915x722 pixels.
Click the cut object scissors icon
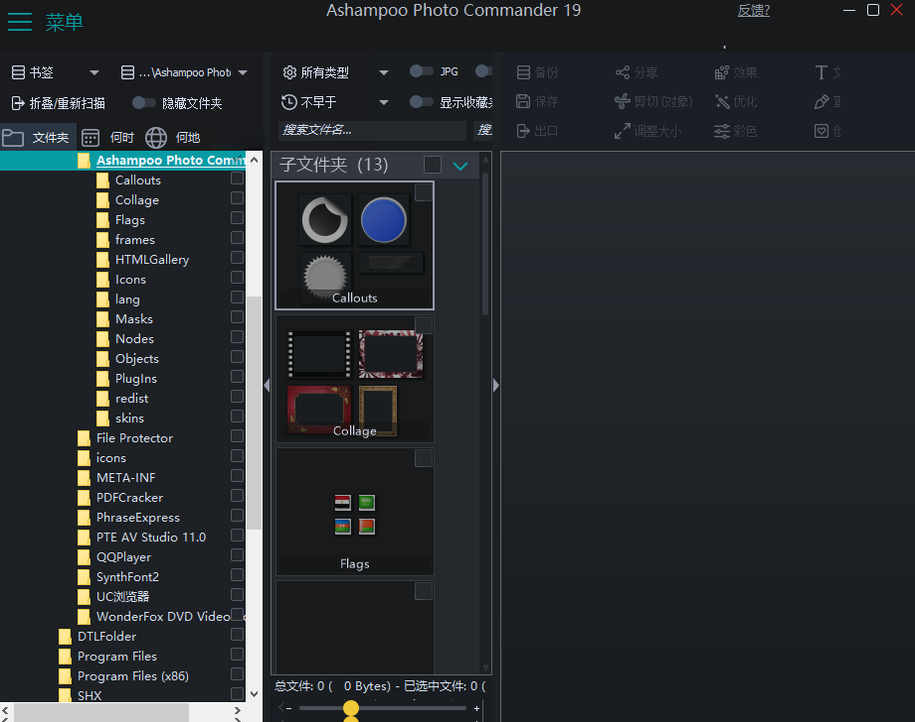623,102
